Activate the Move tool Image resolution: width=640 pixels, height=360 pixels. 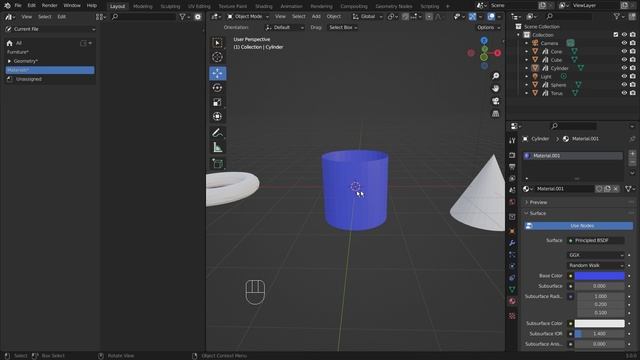coord(217,73)
